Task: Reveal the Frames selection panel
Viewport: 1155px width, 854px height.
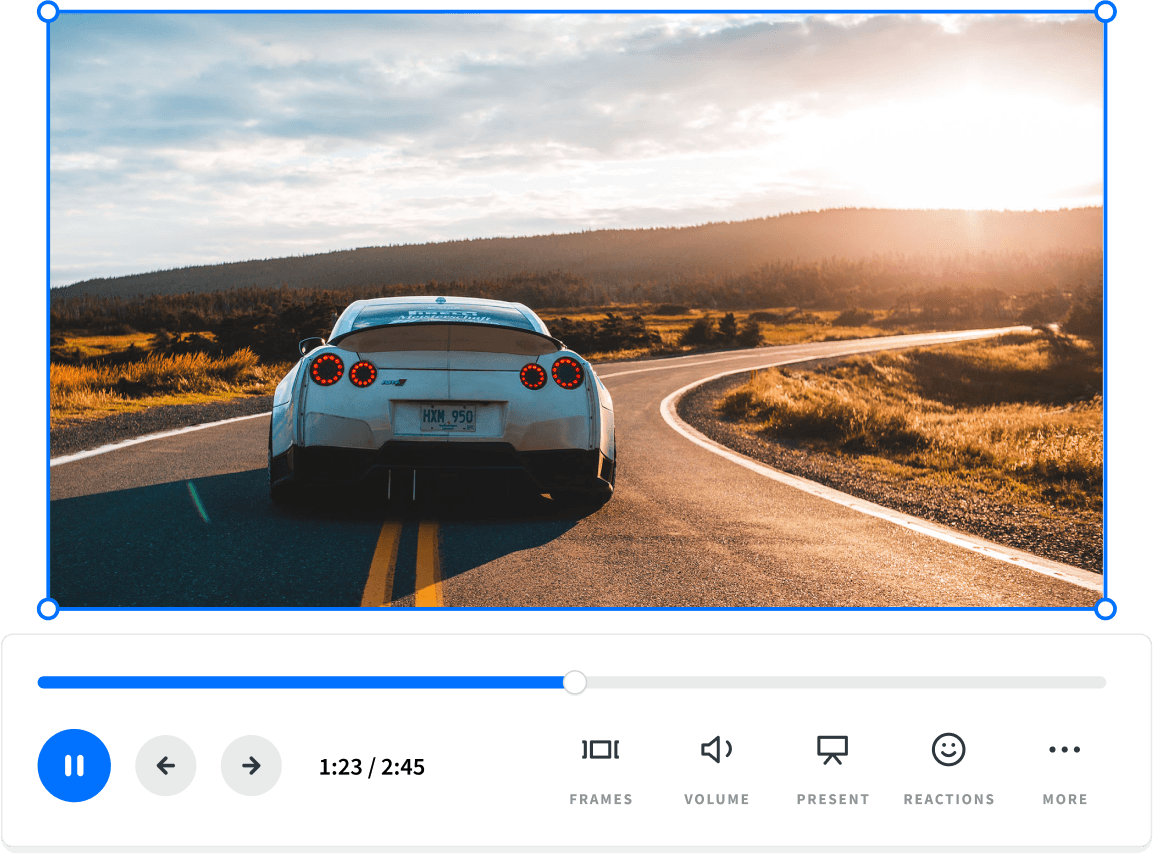Action: [x=600, y=750]
